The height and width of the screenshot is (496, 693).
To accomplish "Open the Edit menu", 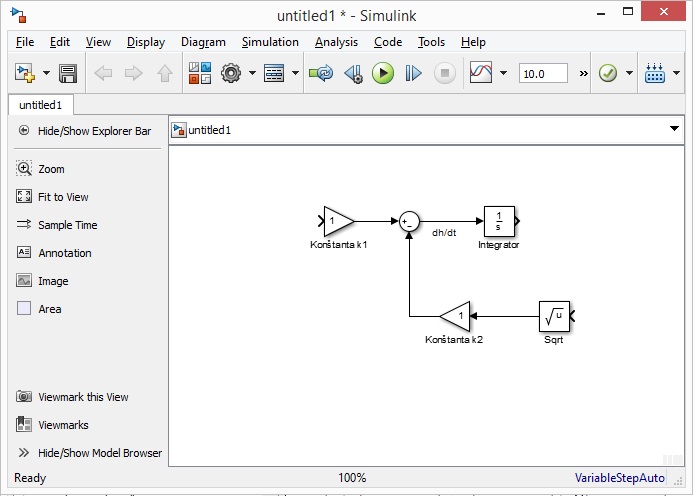I will coord(60,42).
